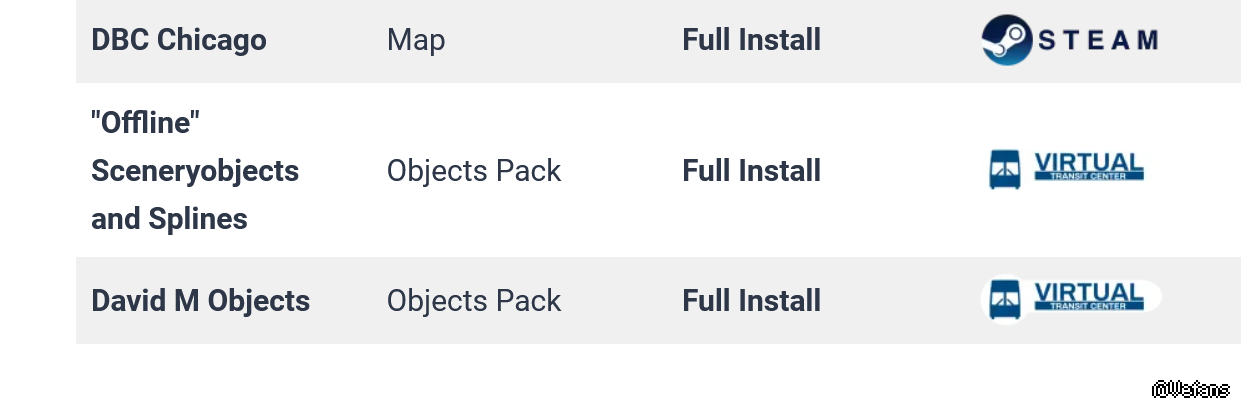Click the "and Splines" text line
Image resolution: width=1241 pixels, height=410 pixels.
point(169,219)
